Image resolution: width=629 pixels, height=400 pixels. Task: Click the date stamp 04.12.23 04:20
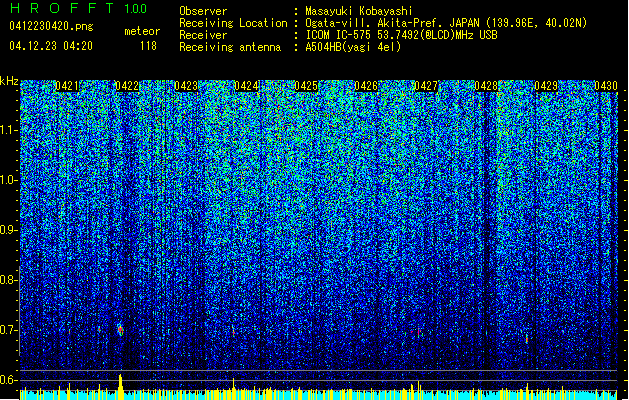point(51,46)
